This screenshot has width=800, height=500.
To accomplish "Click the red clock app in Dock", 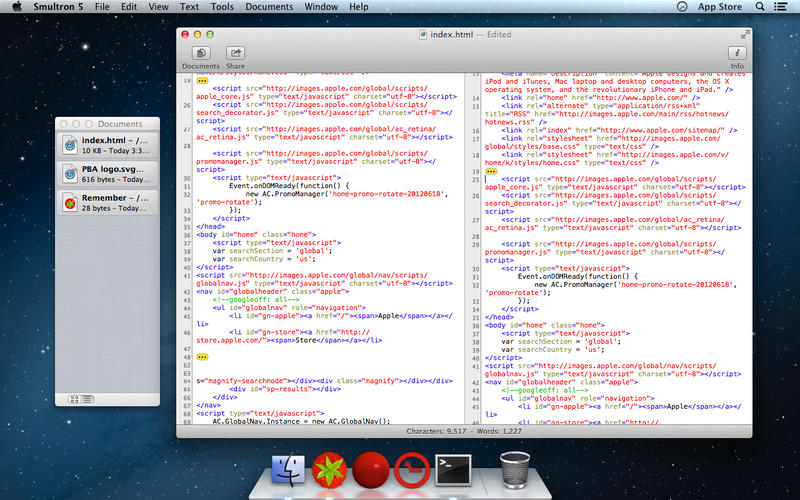I will click(x=412, y=468).
